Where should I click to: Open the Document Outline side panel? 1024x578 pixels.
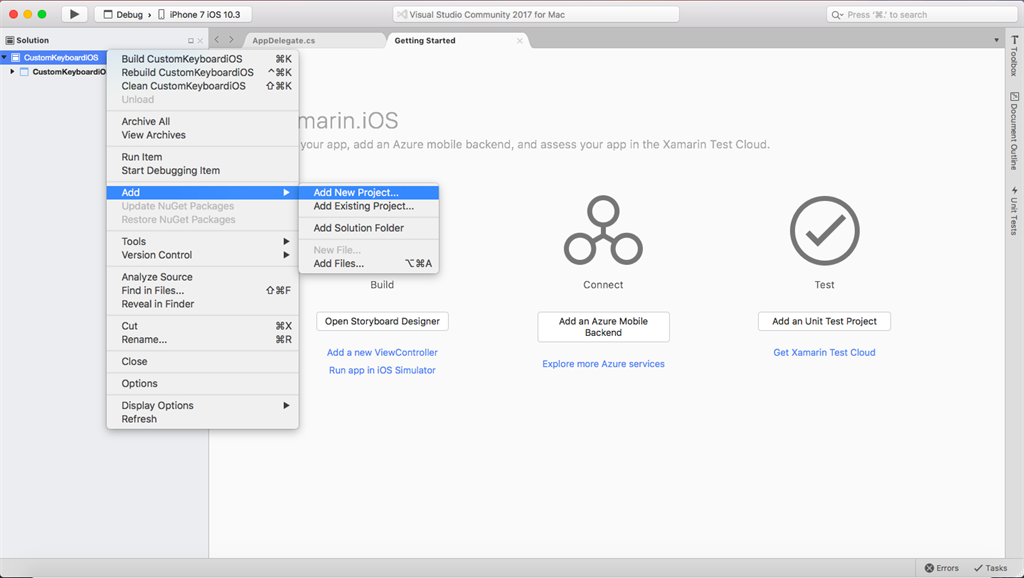click(x=1014, y=131)
